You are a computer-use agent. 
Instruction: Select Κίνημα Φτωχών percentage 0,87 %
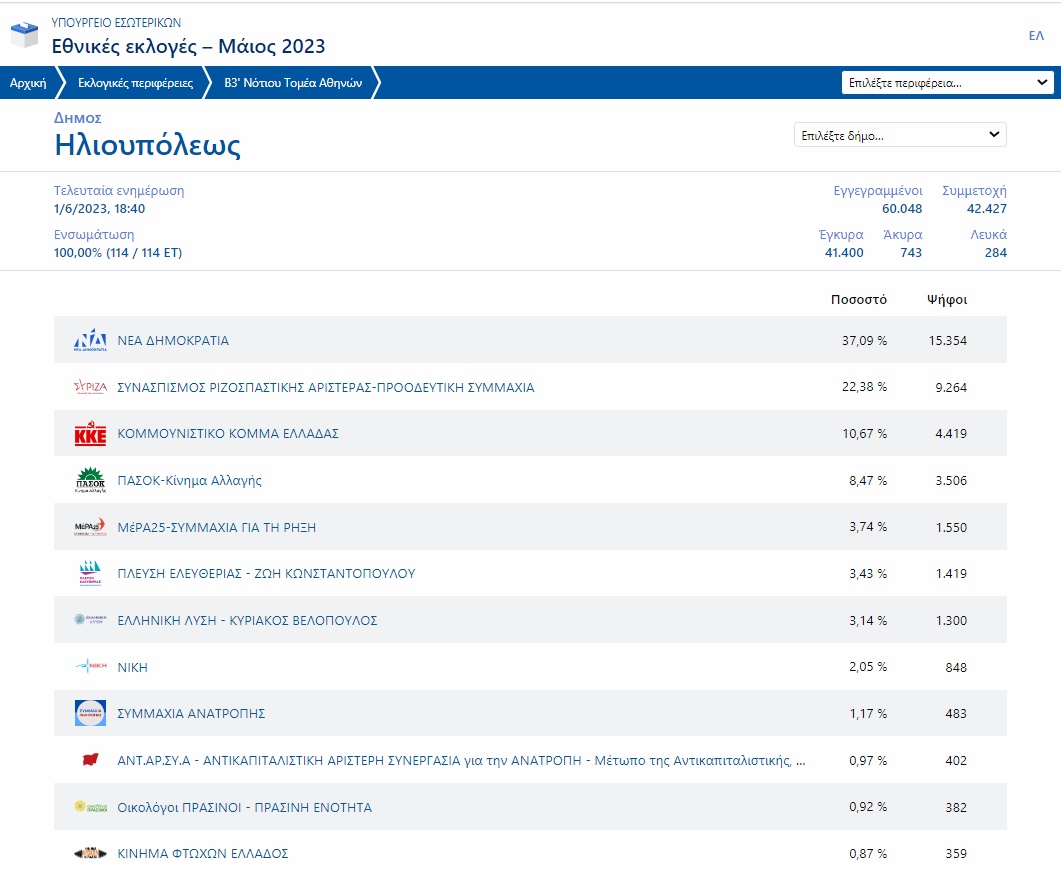tap(867, 854)
